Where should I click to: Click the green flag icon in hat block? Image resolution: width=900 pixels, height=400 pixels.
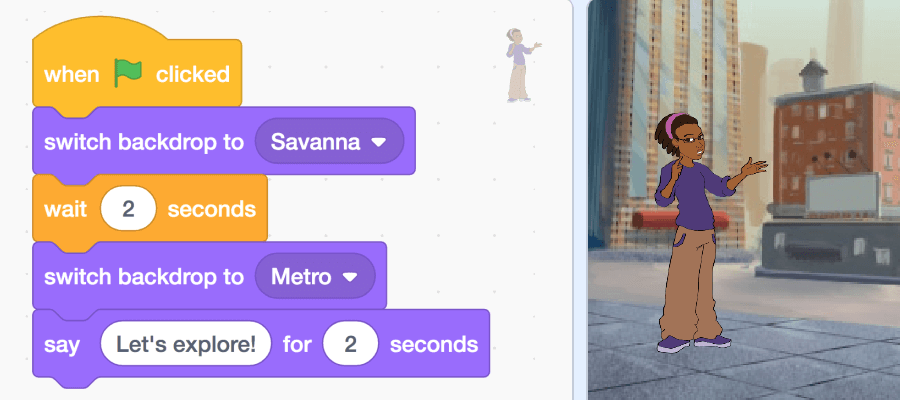tap(127, 73)
